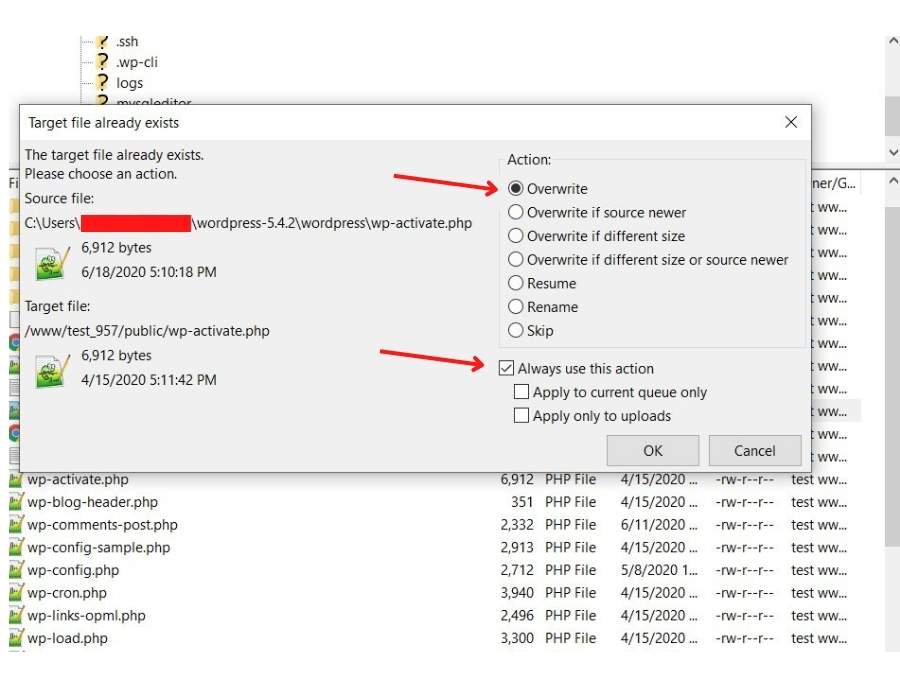Click the 3,300 size of wp-load.php
Viewport: 900px width, 700px height.
click(x=517, y=638)
